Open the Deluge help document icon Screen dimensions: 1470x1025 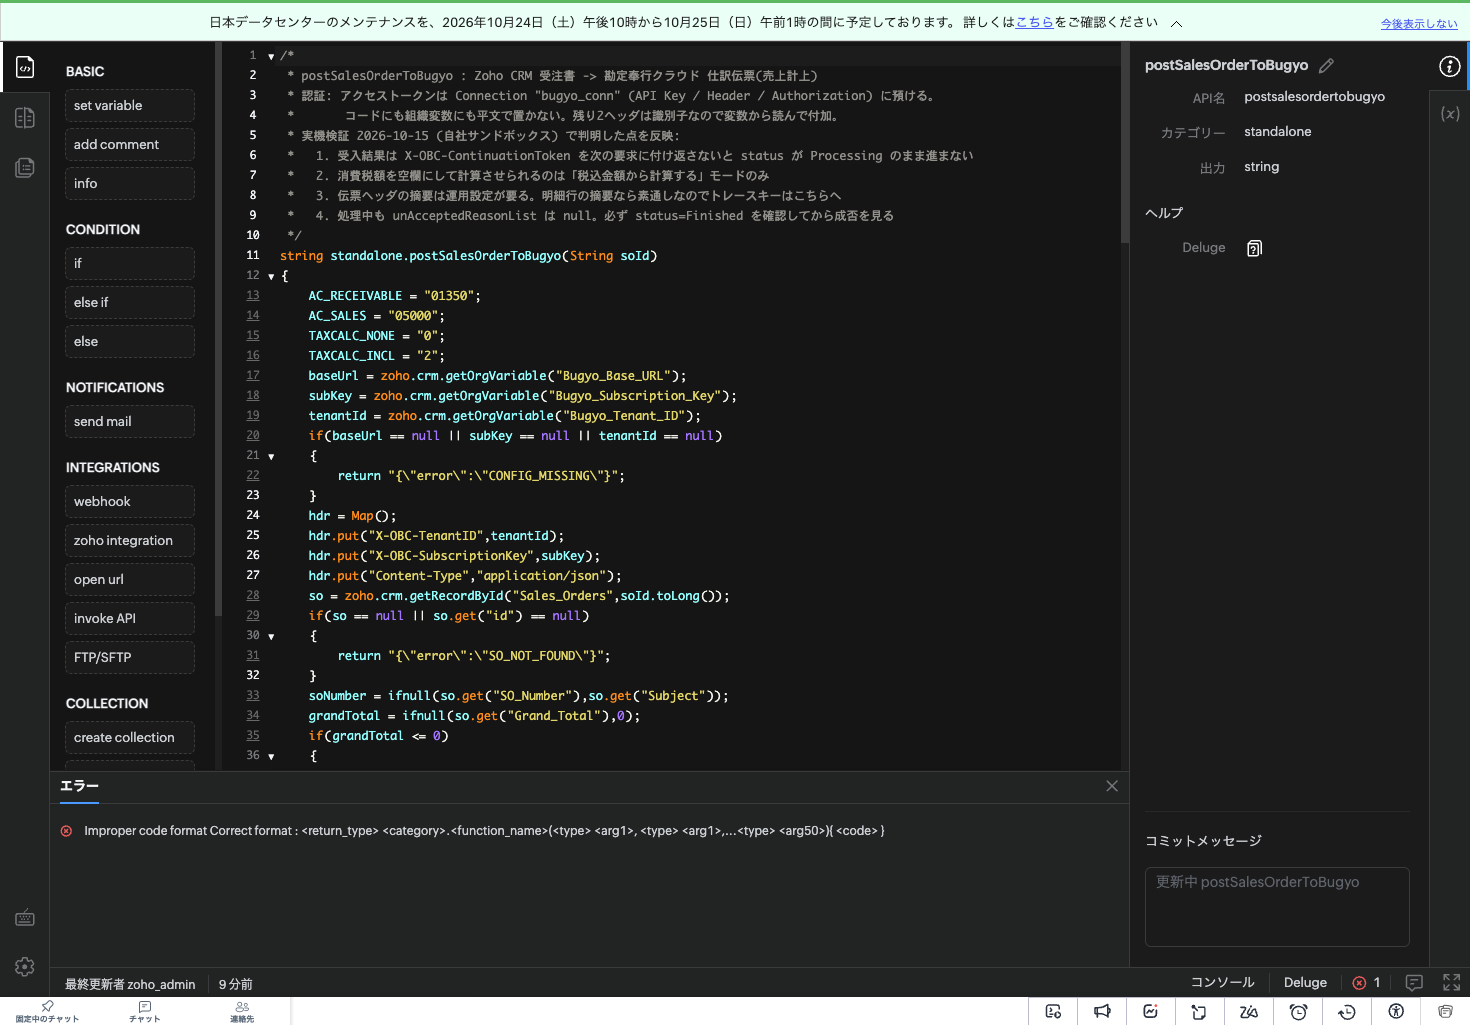(x=1254, y=248)
